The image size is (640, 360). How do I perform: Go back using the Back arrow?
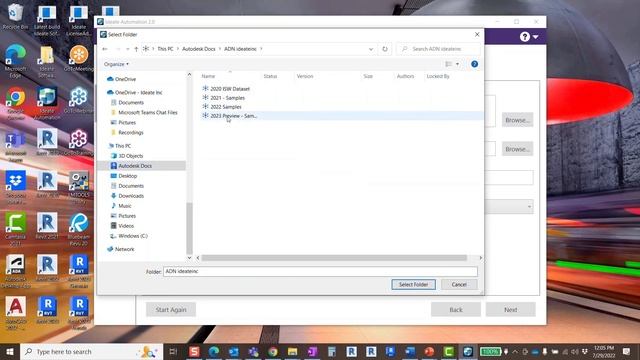(105, 49)
